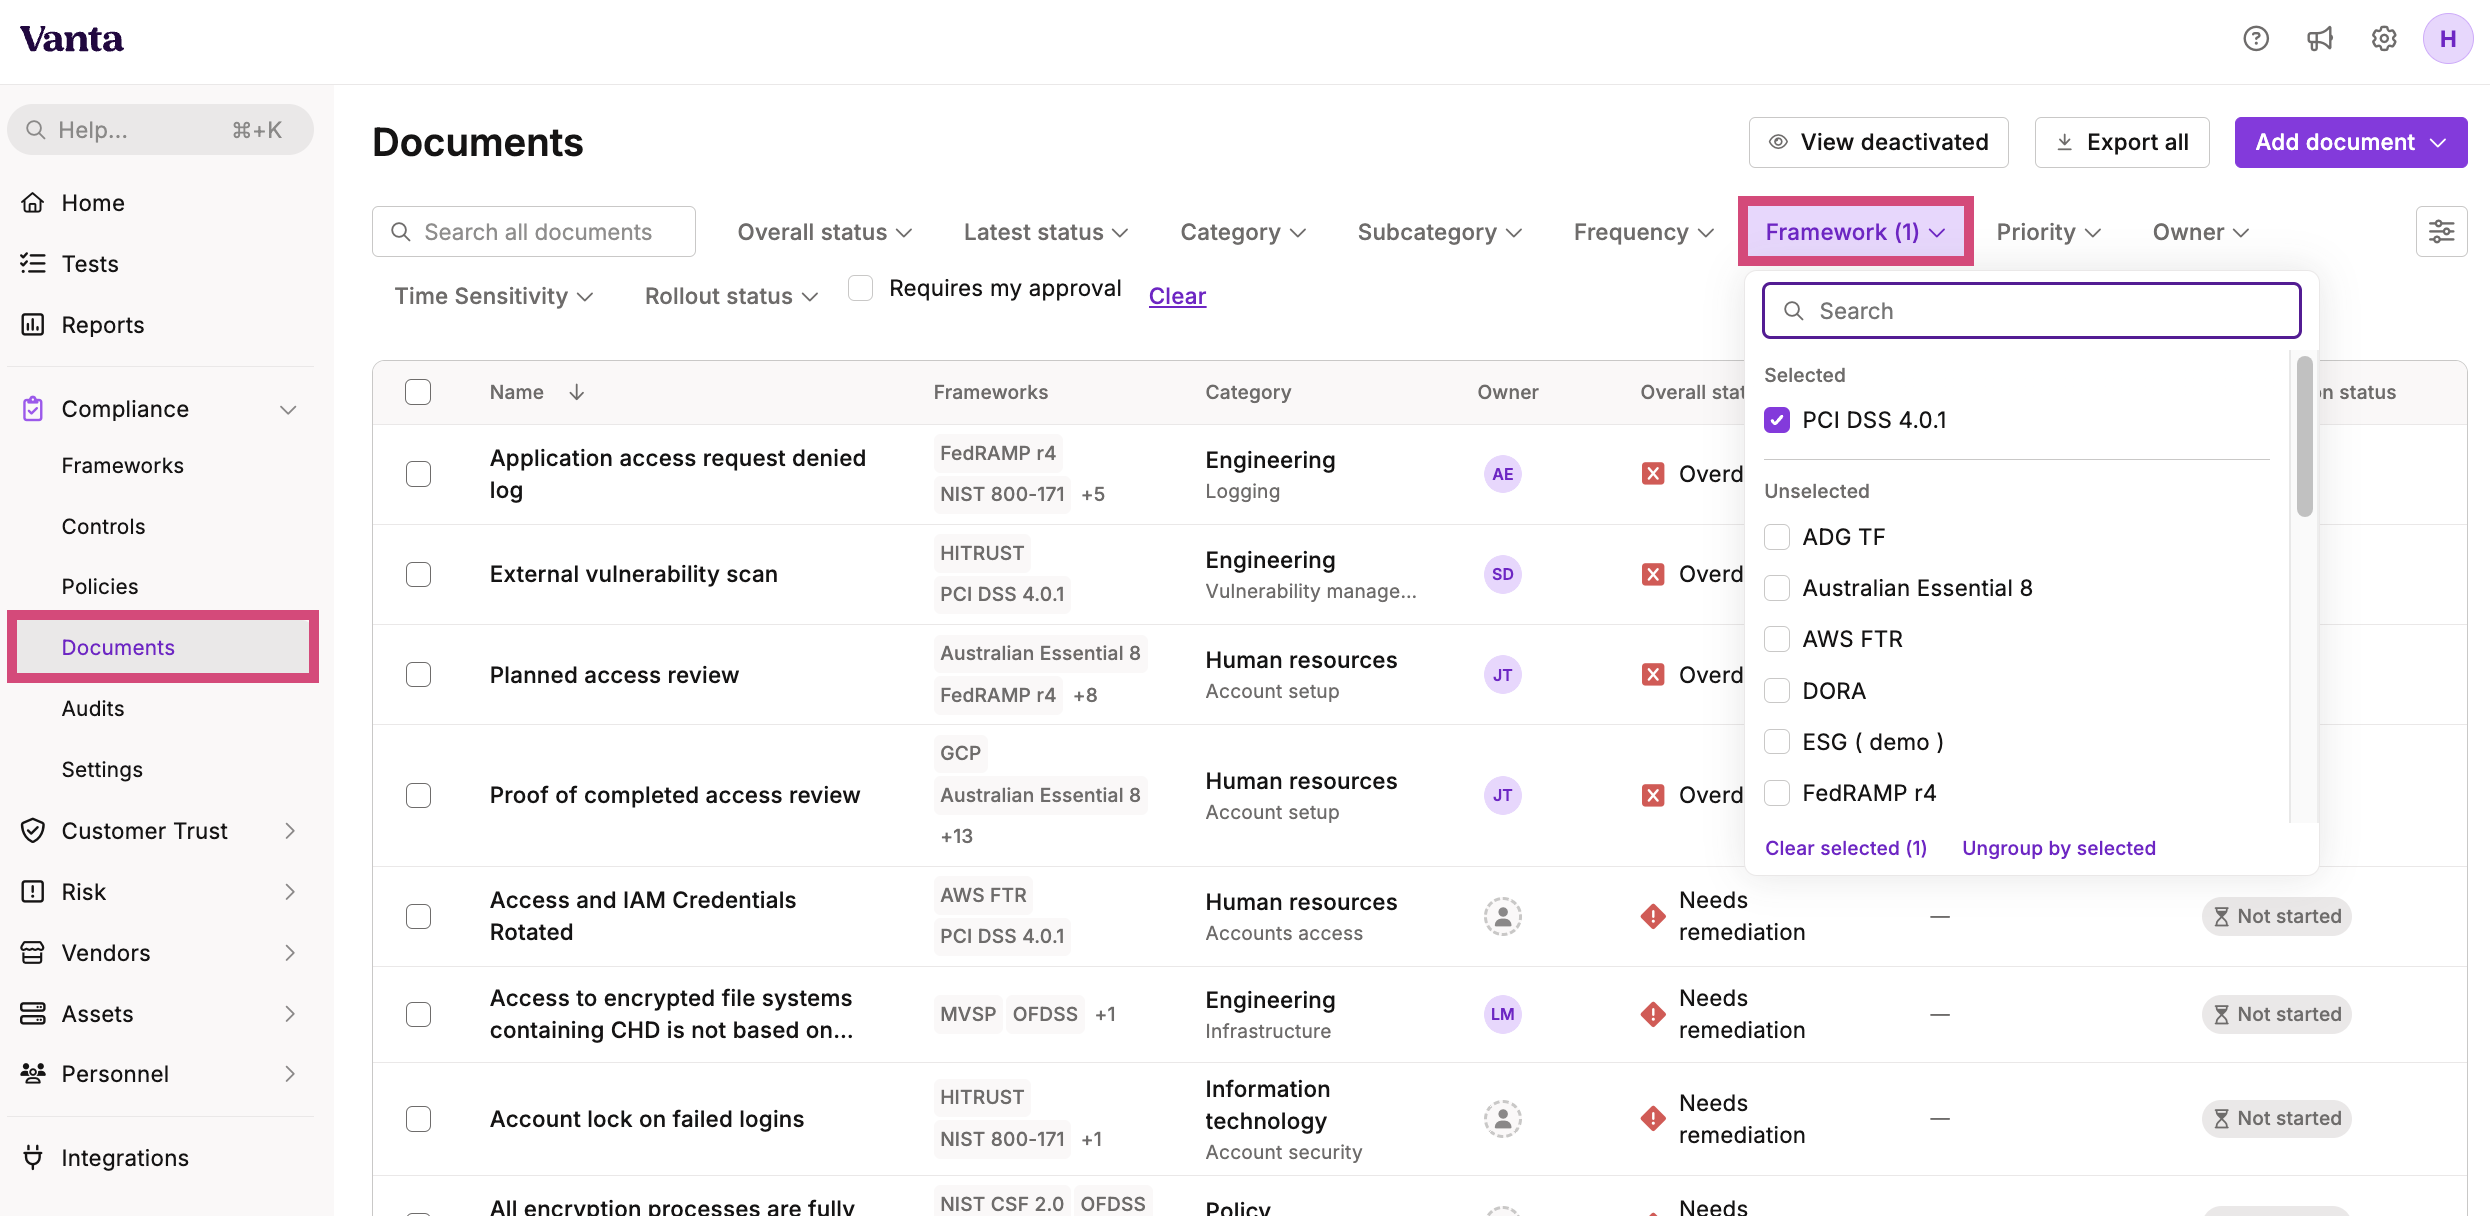Viewport: 2490px width, 1216px height.
Task: Go to Policies in the sidebar
Action: (x=100, y=587)
